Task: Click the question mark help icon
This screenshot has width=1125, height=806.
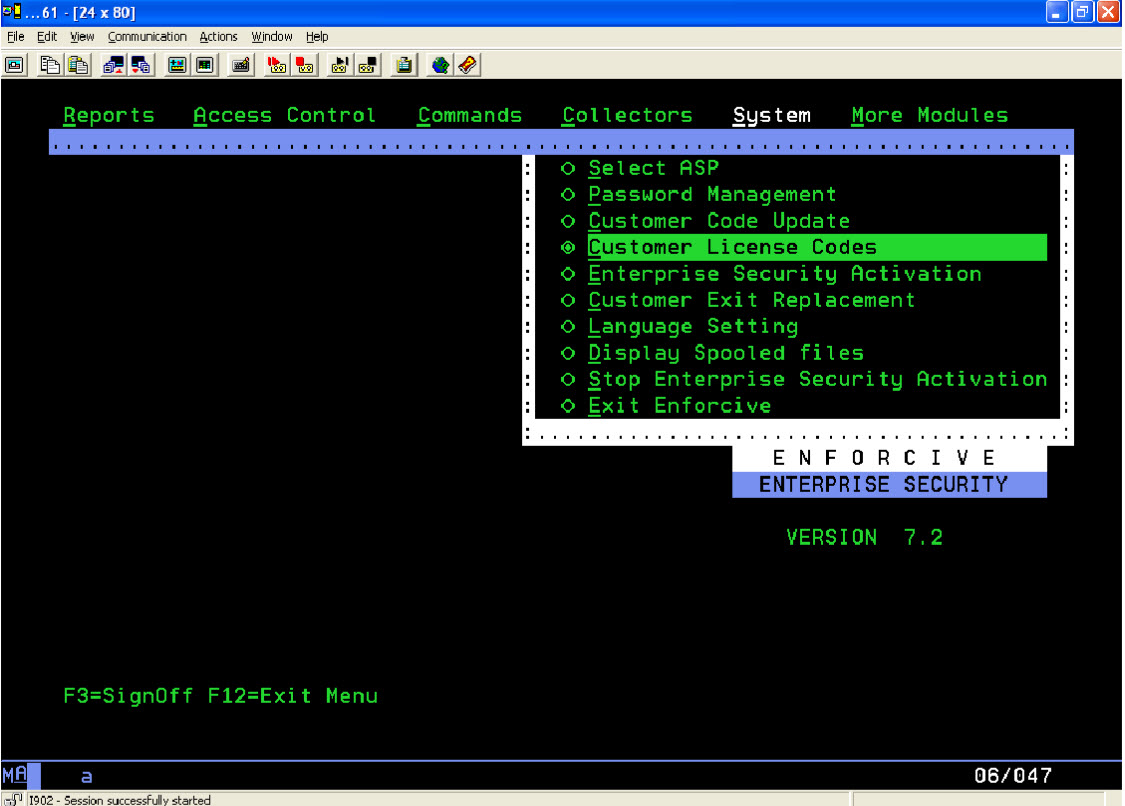Action: pos(468,65)
